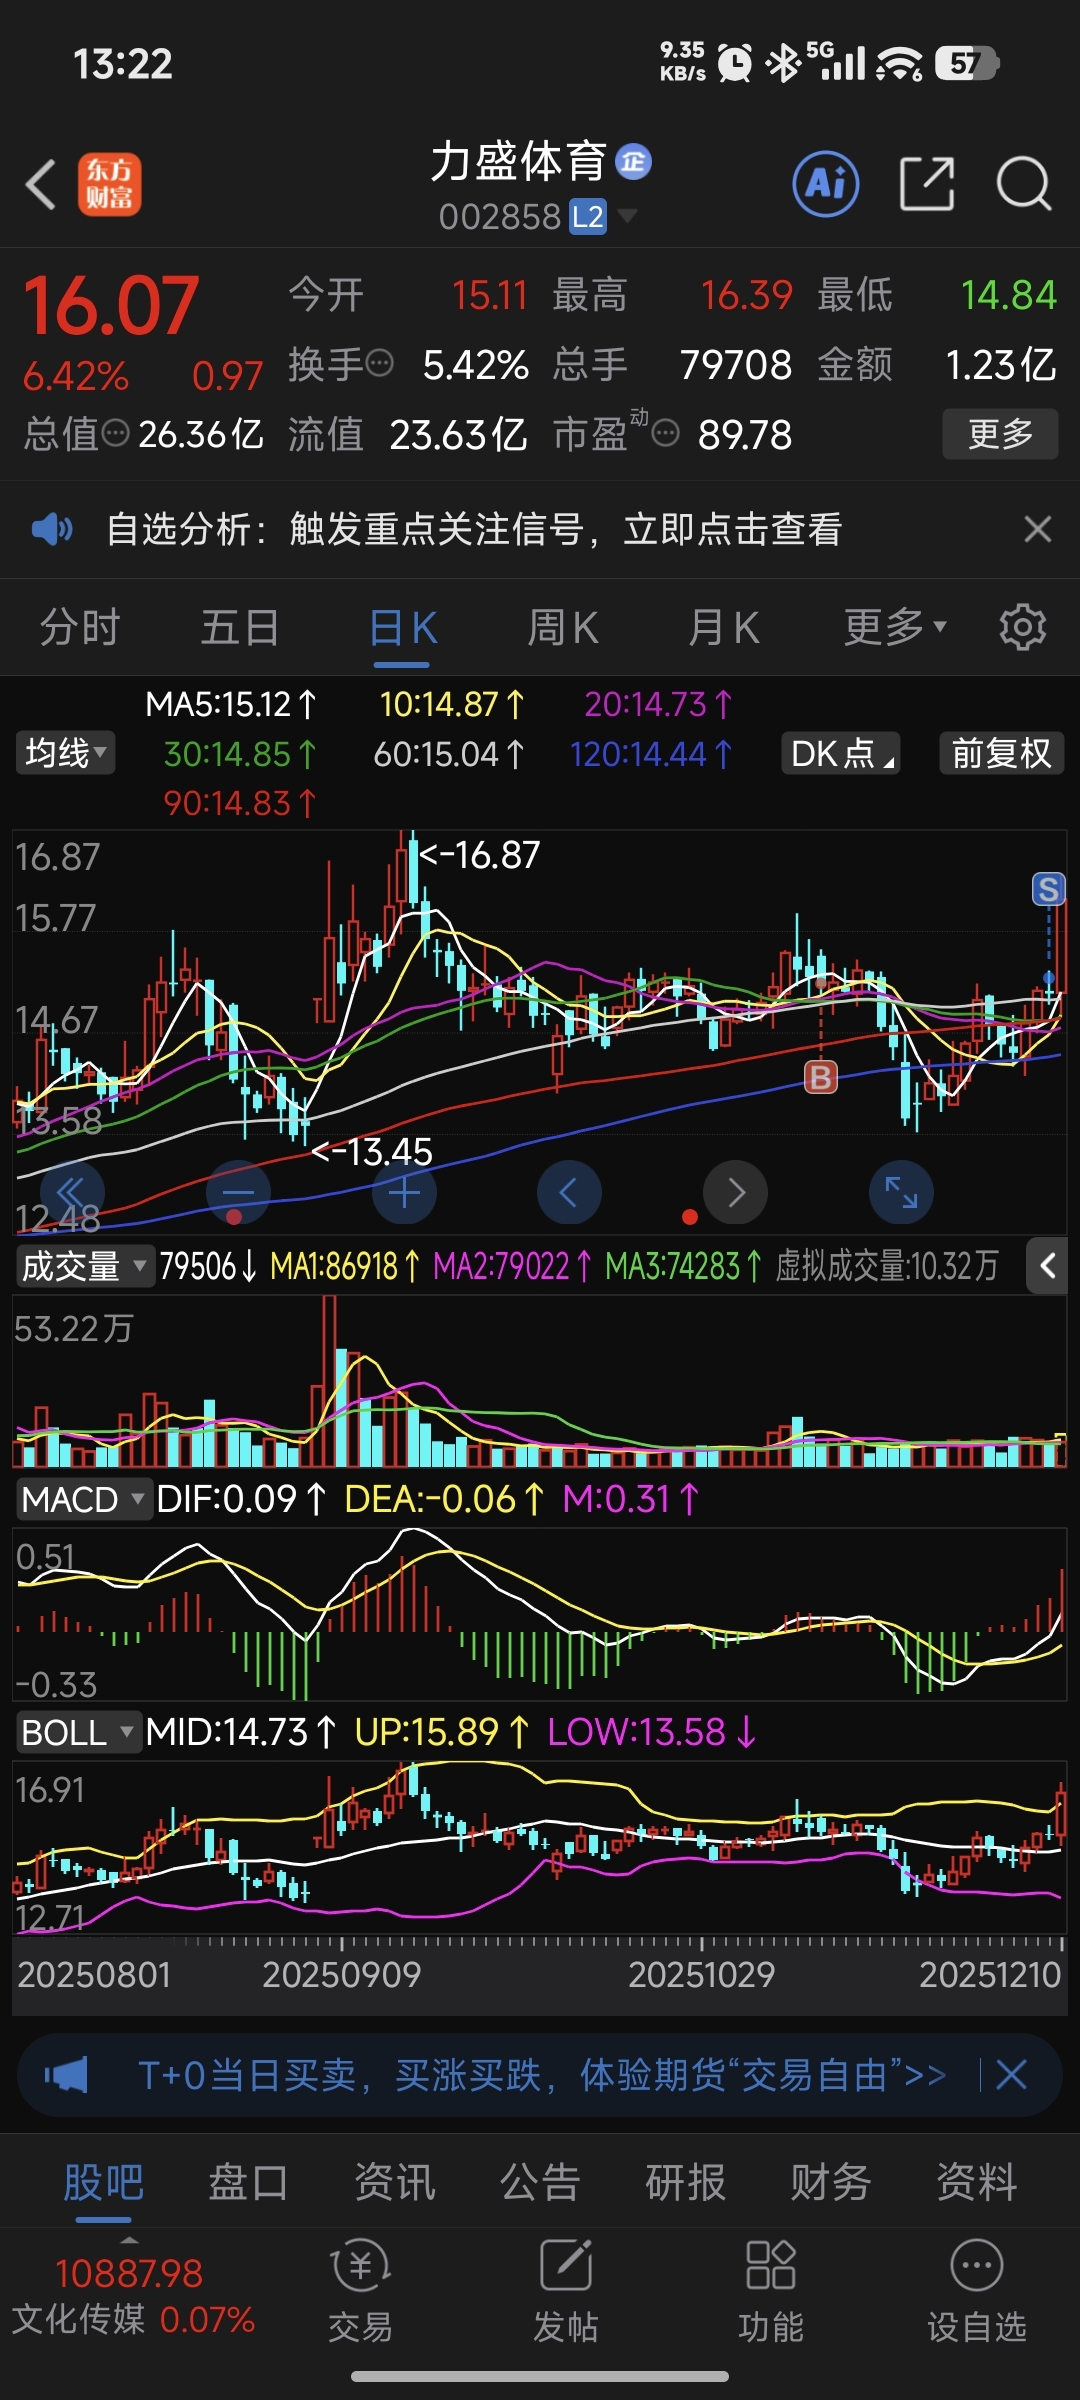Open the 交易 trade icon
This screenshot has height=2400, width=1080.
(360, 2291)
